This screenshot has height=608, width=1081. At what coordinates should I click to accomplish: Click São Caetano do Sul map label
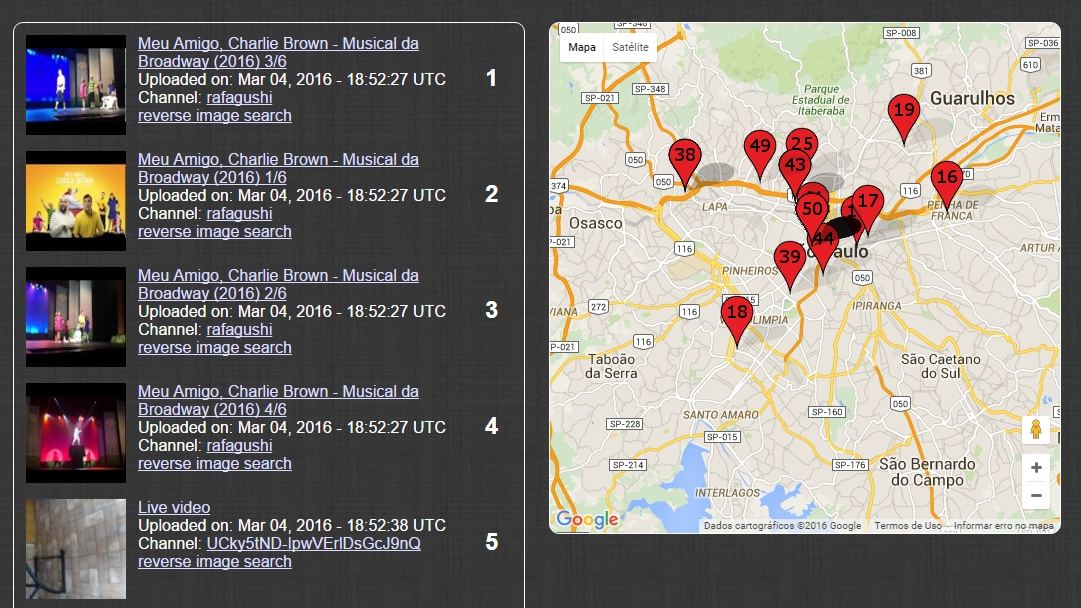940,366
